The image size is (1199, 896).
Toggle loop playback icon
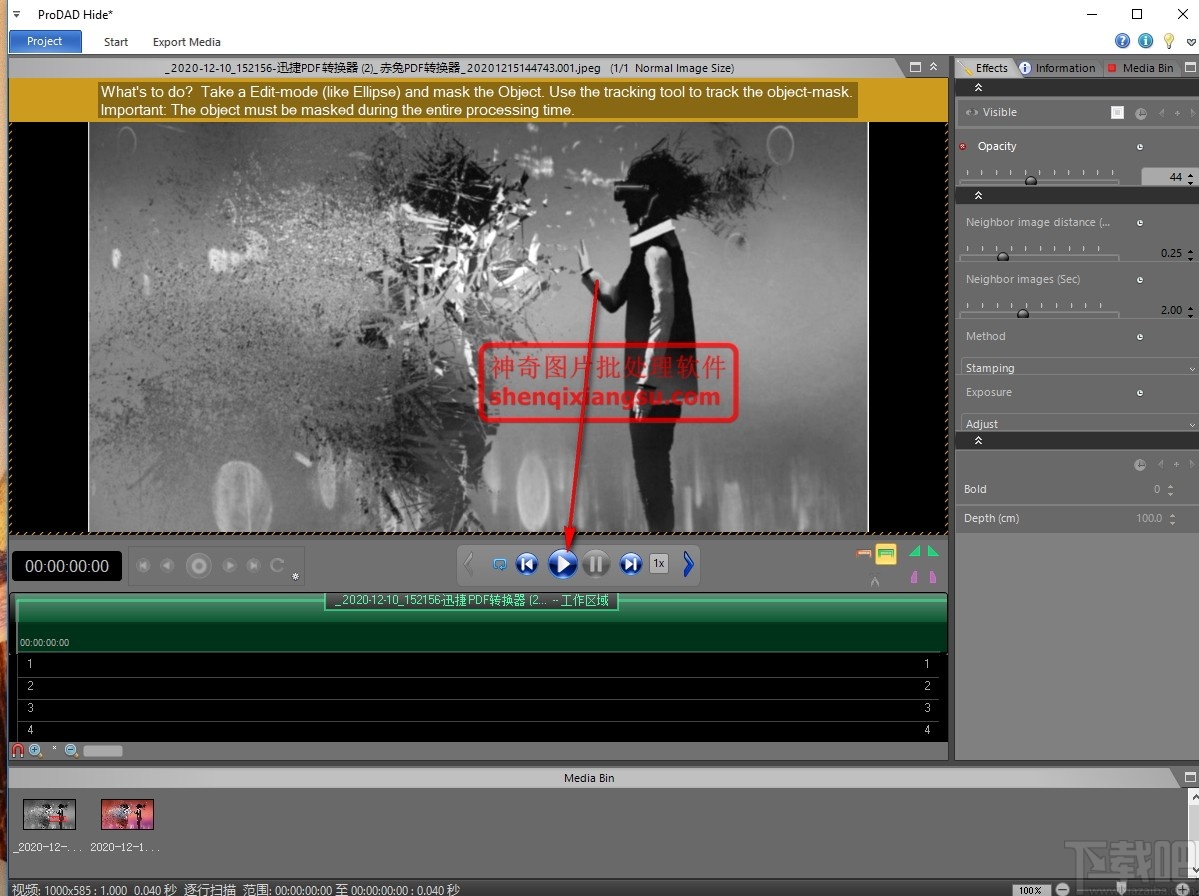pyautogui.click(x=499, y=564)
